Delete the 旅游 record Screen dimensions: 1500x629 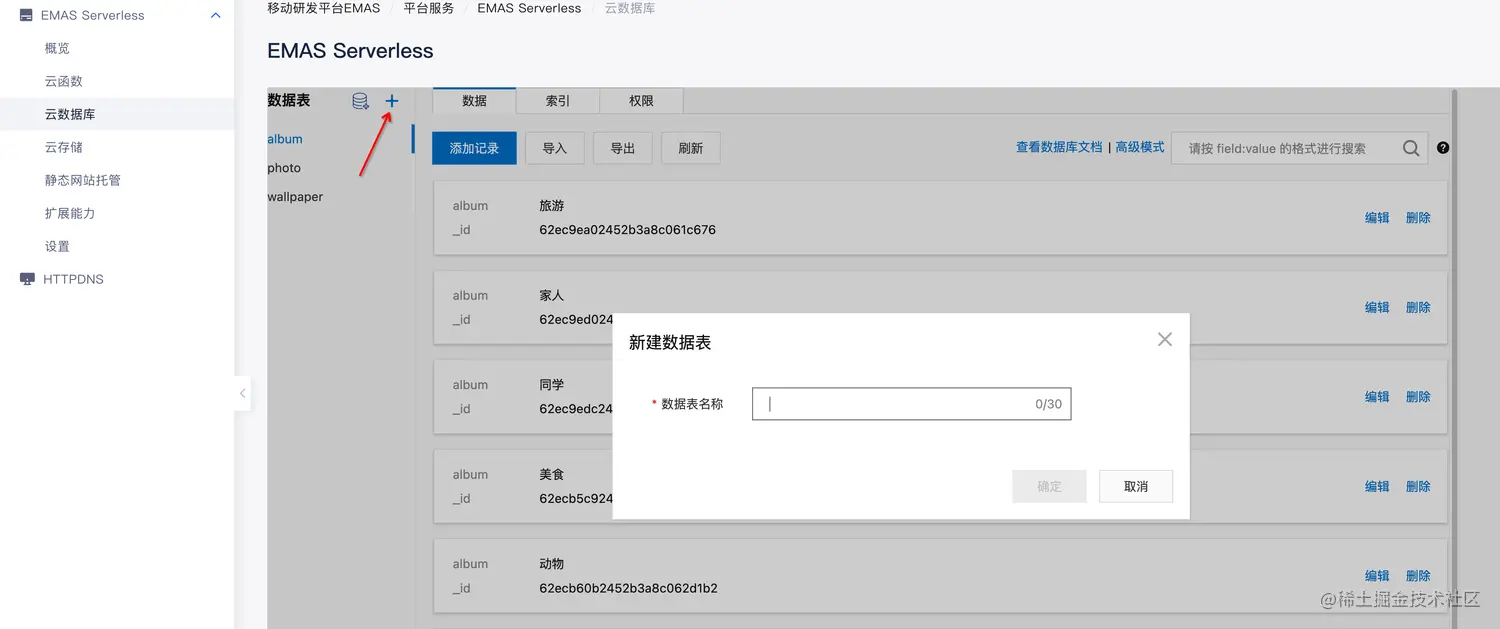1418,218
